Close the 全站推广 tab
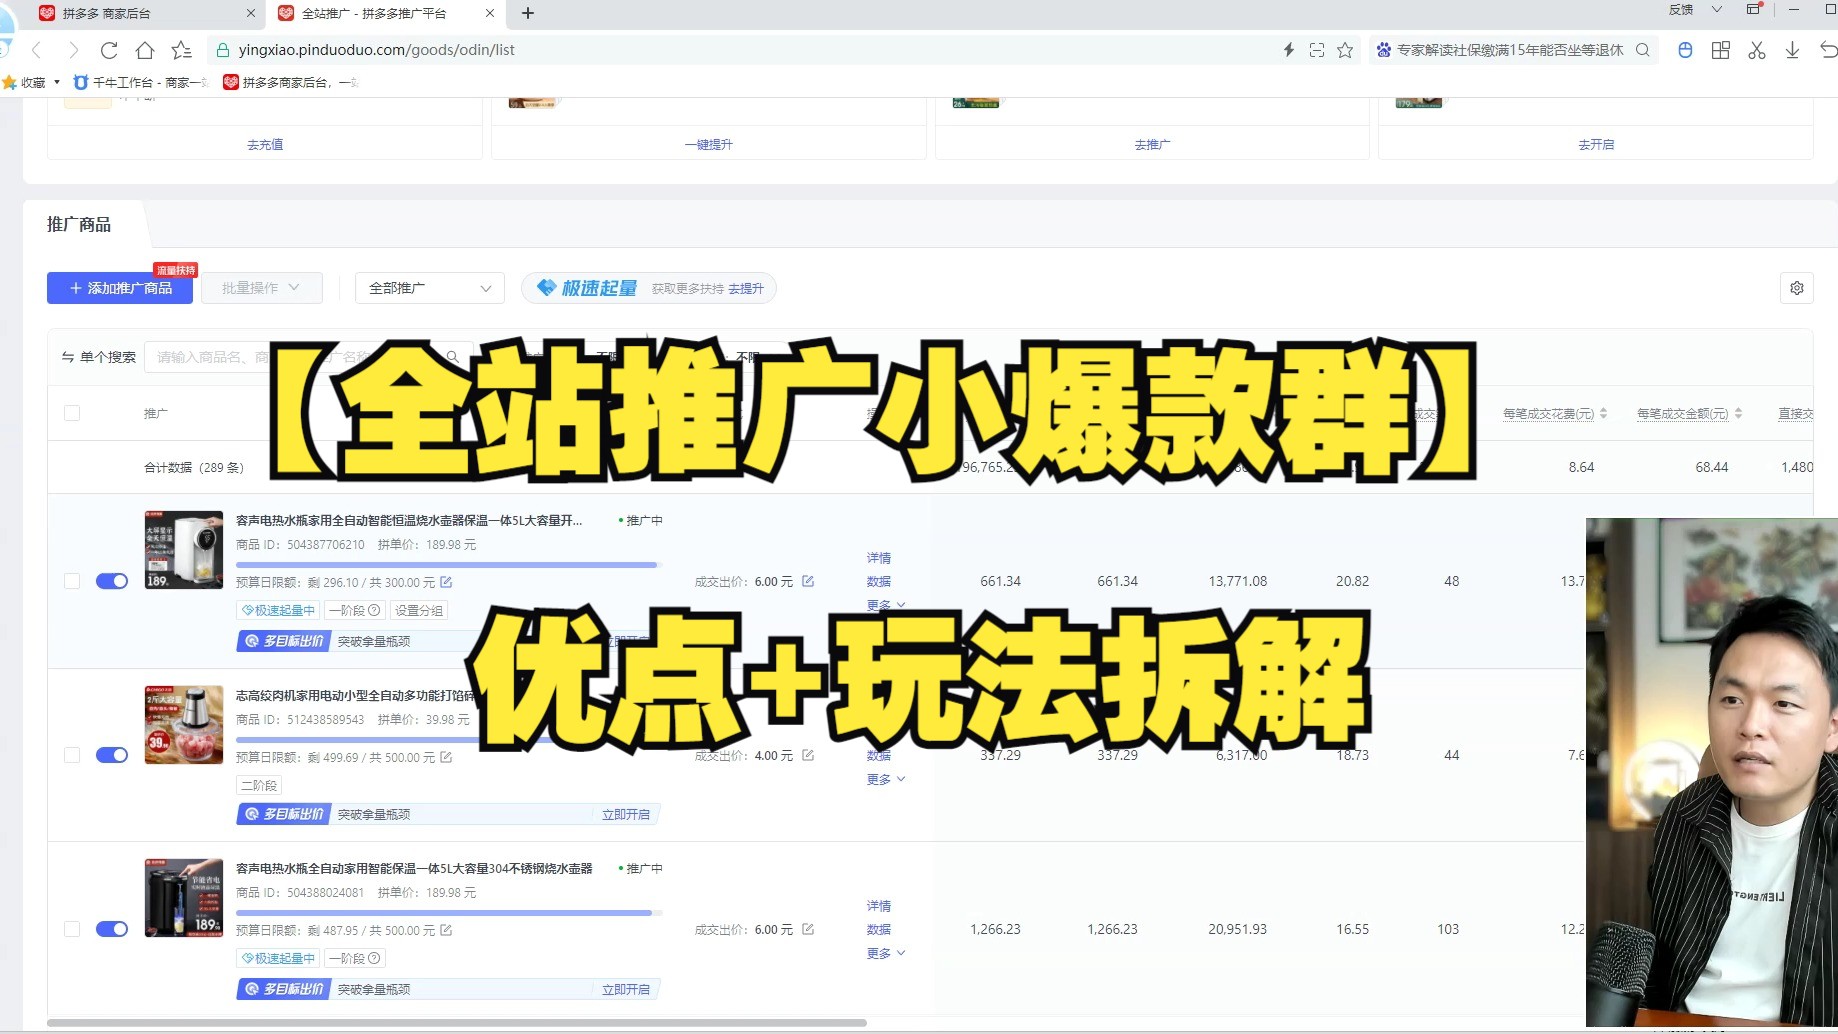Viewport: 1838px width, 1034px height. point(489,13)
